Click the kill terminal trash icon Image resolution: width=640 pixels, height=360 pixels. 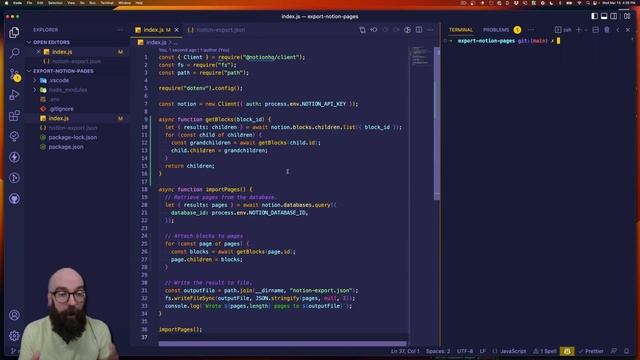607,30
